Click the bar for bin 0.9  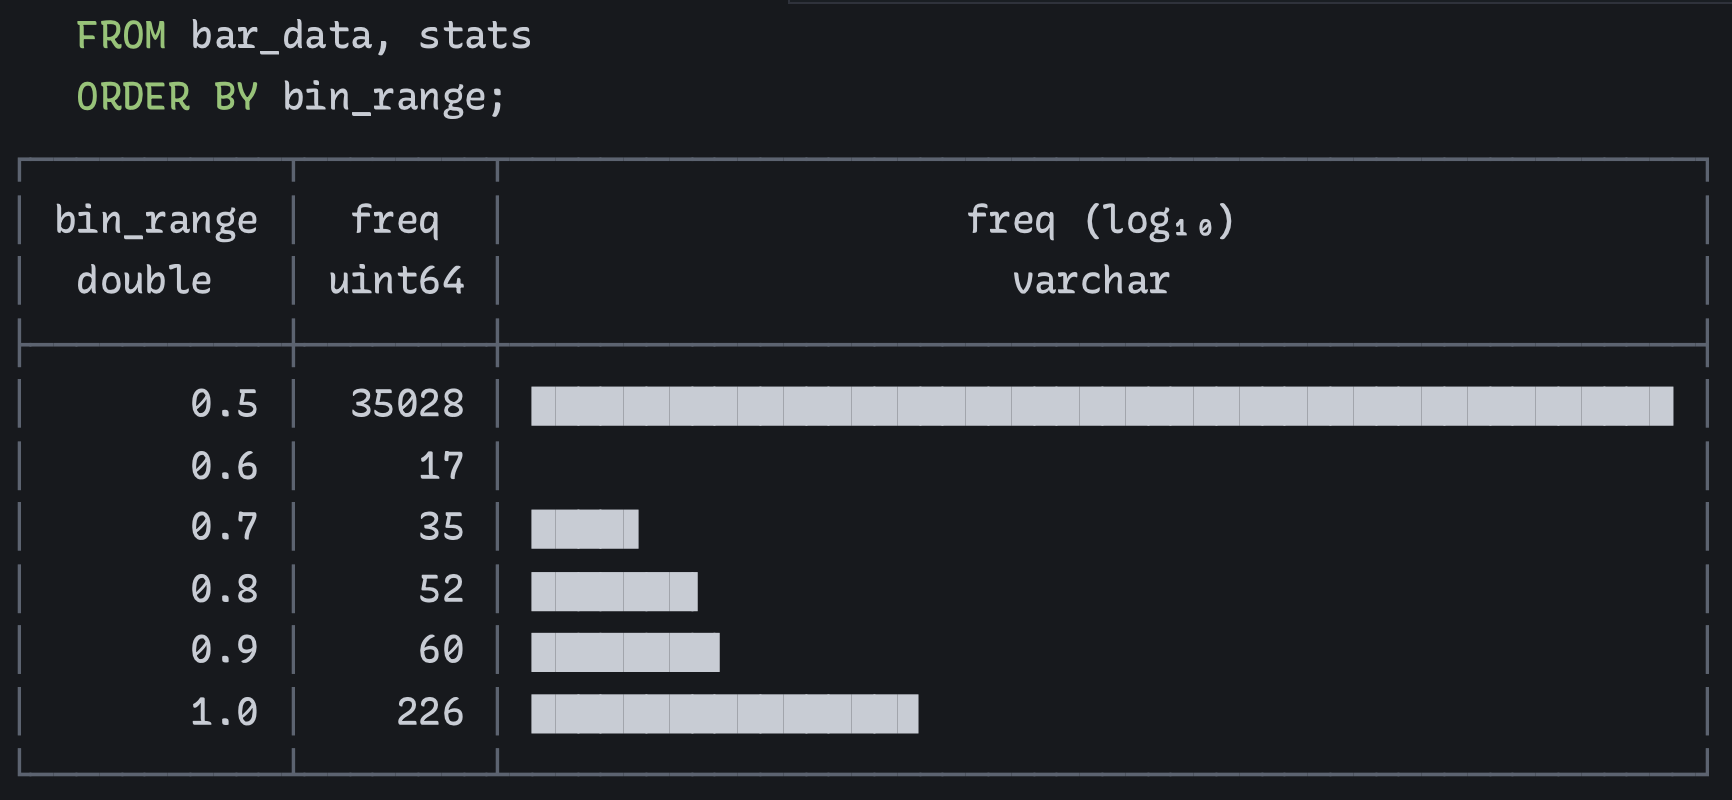coord(625,652)
